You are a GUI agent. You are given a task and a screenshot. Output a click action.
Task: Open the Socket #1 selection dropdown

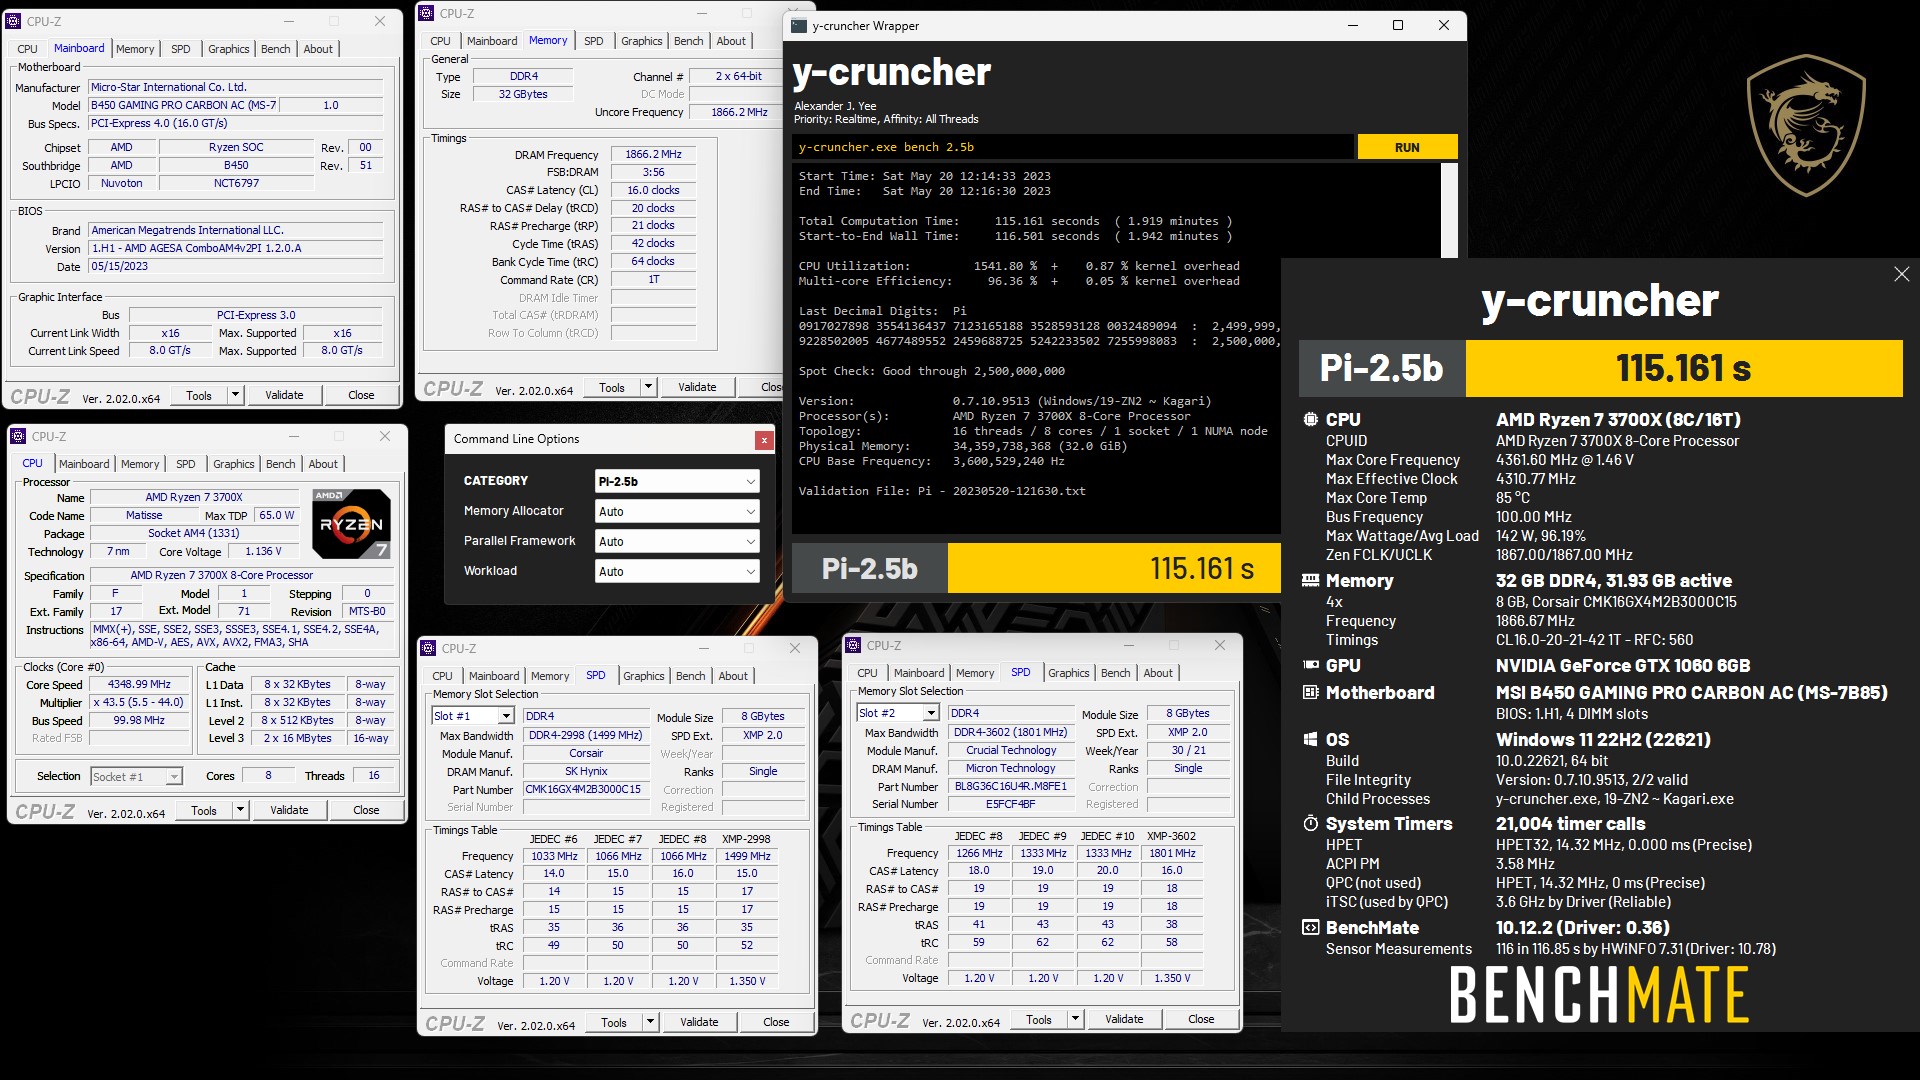(x=136, y=776)
